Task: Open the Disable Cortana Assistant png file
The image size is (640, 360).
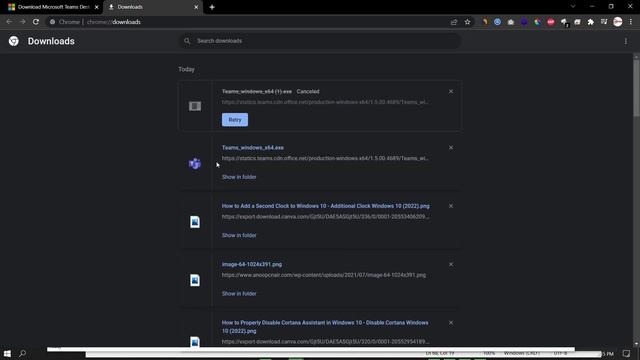Action: [325, 327]
